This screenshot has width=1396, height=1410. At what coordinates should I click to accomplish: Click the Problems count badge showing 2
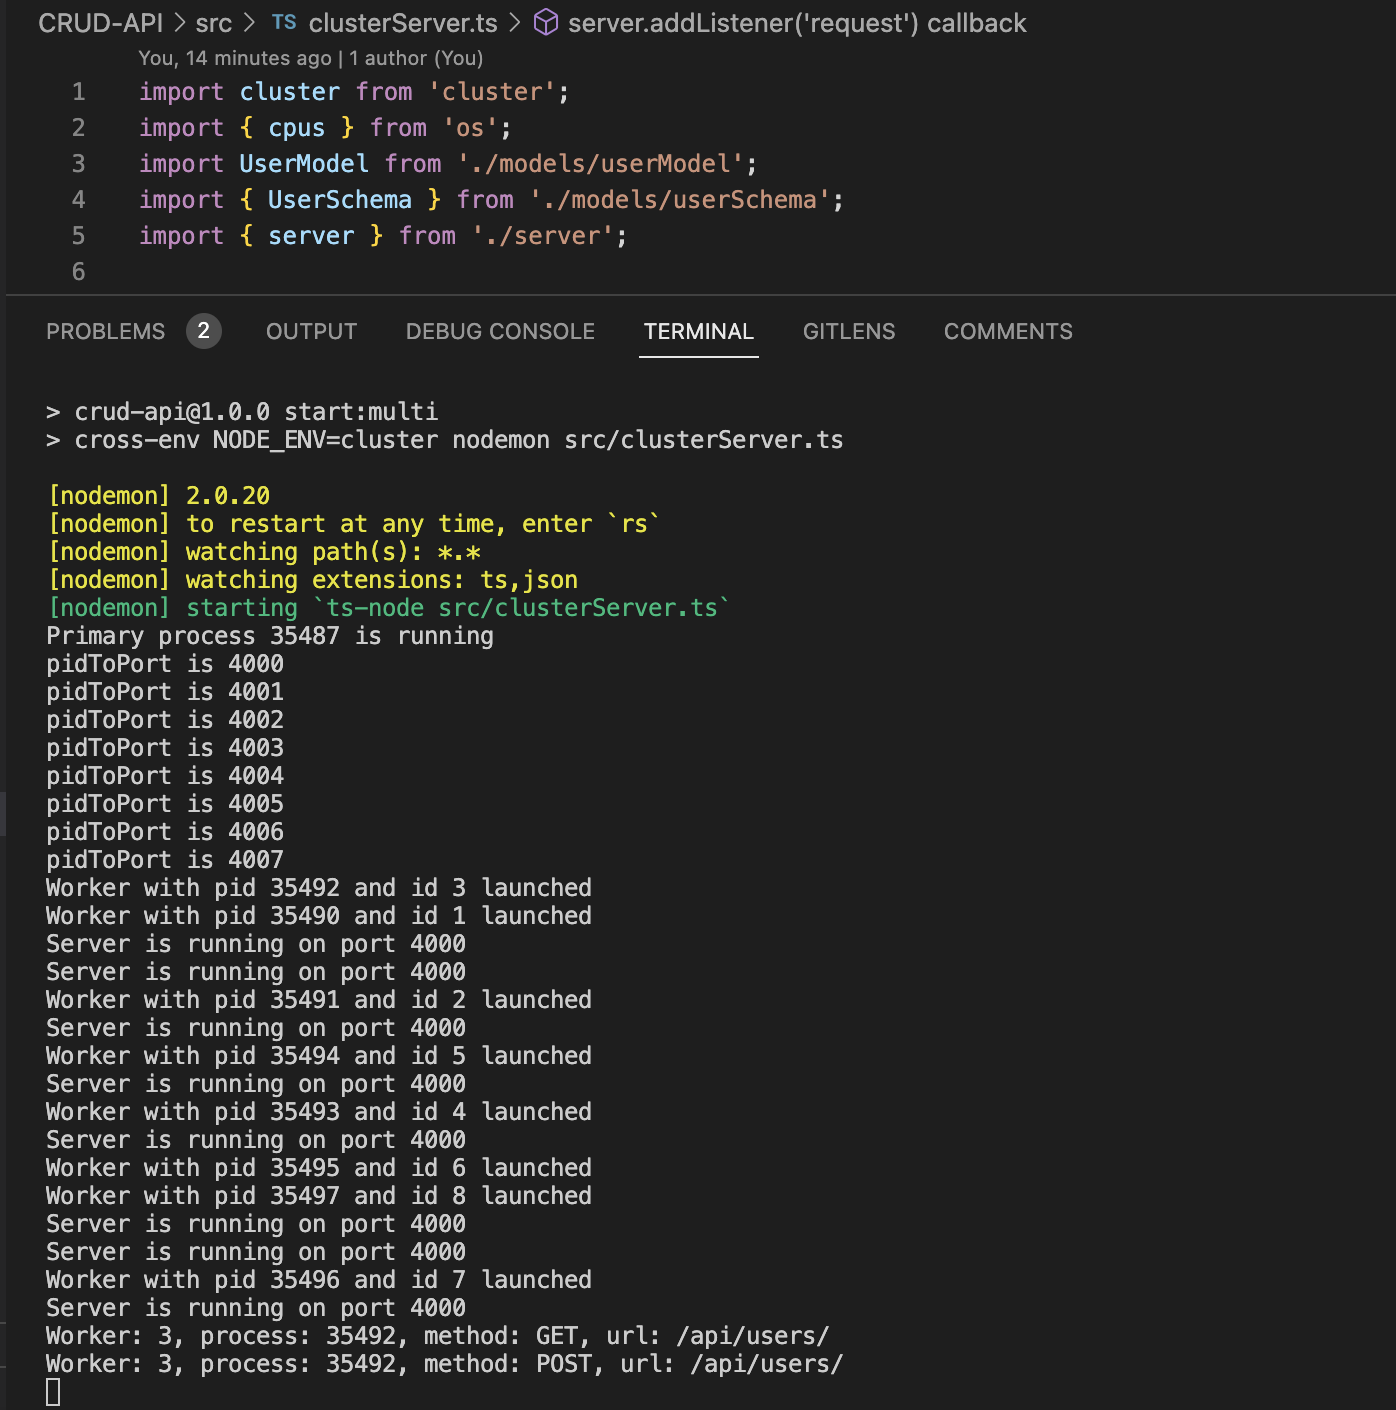(x=203, y=331)
